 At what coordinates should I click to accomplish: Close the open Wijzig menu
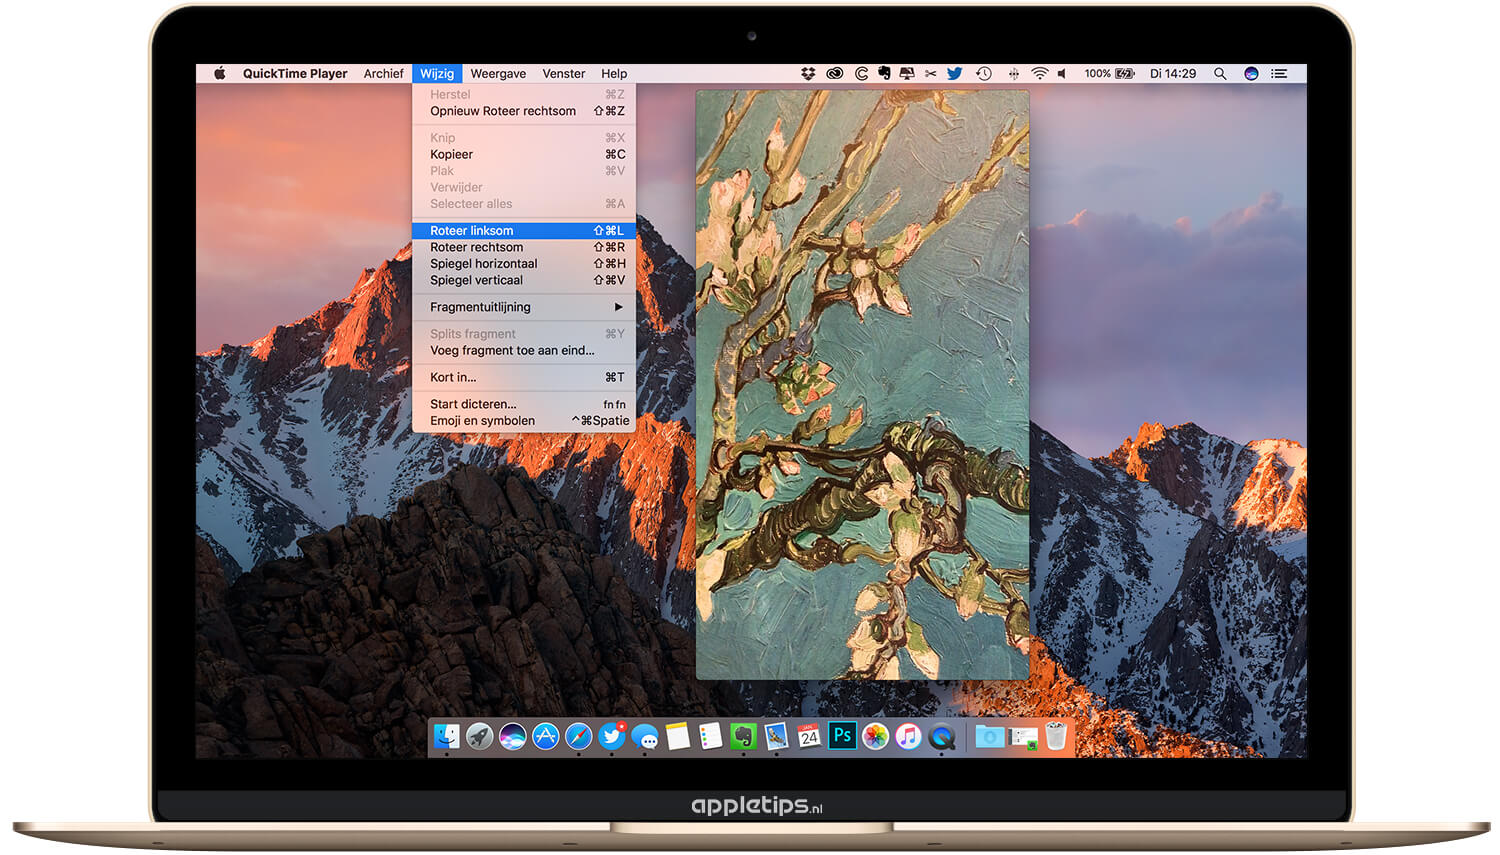click(x=437, y=73)
